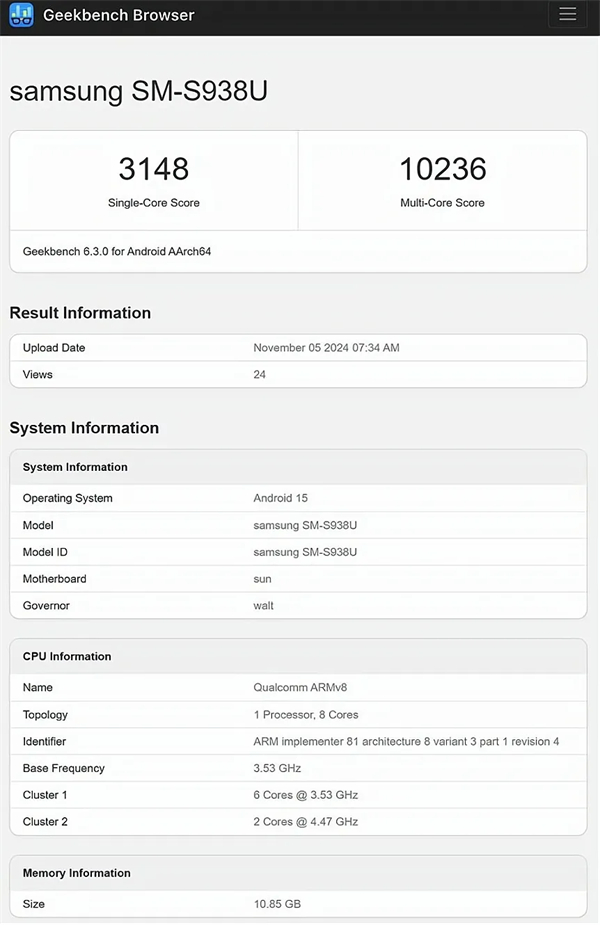Click the Governor label
Image resolution: width=600 pixels, height=925 pixels.
[46, 606]
